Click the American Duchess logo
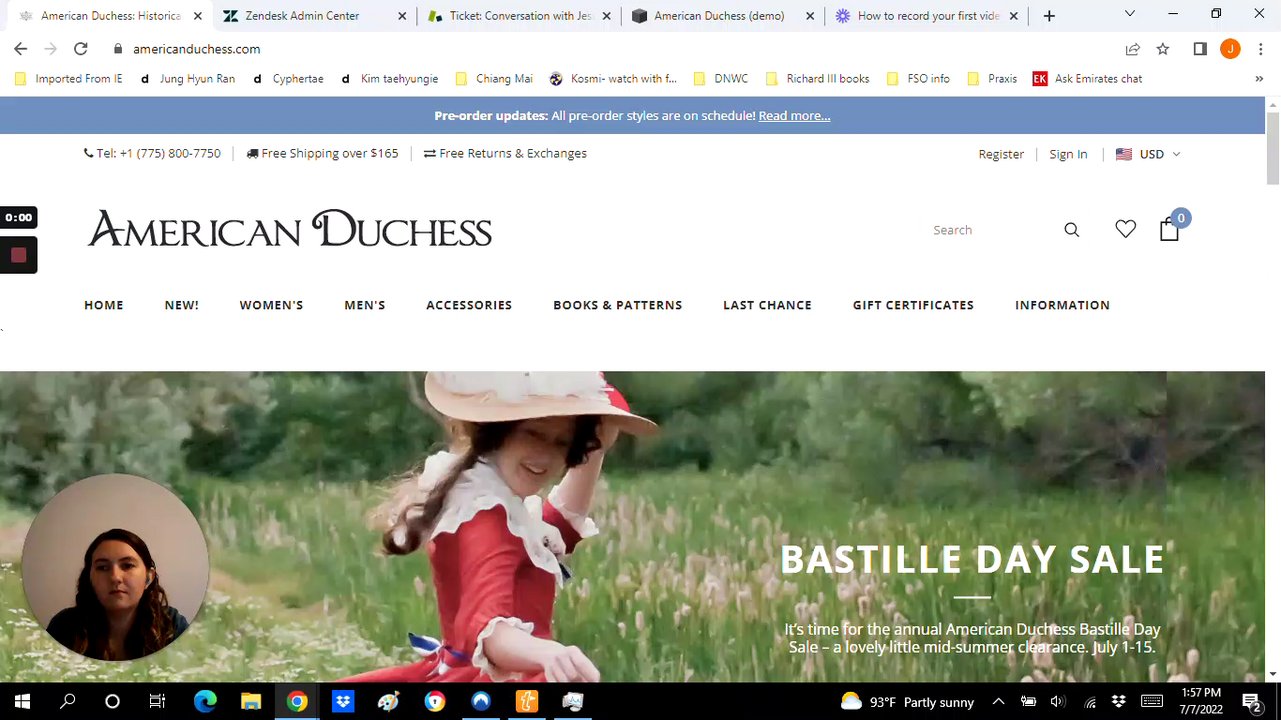Screen dimensions: 1281x720 [x=290, y=229]
